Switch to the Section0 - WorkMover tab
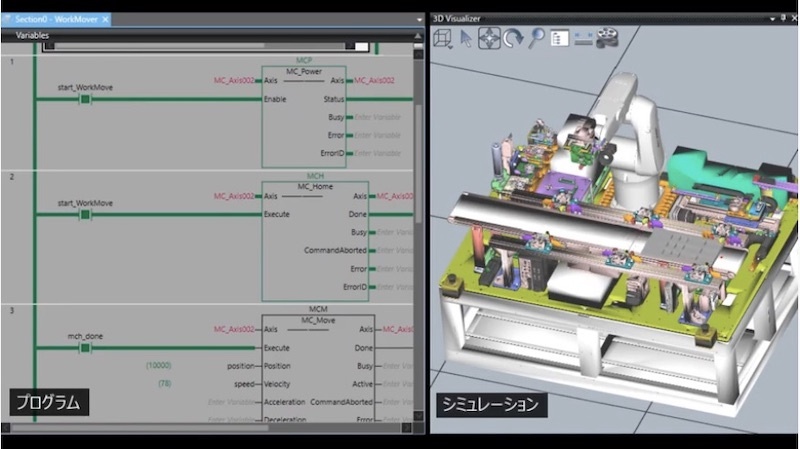 (56, 19)
